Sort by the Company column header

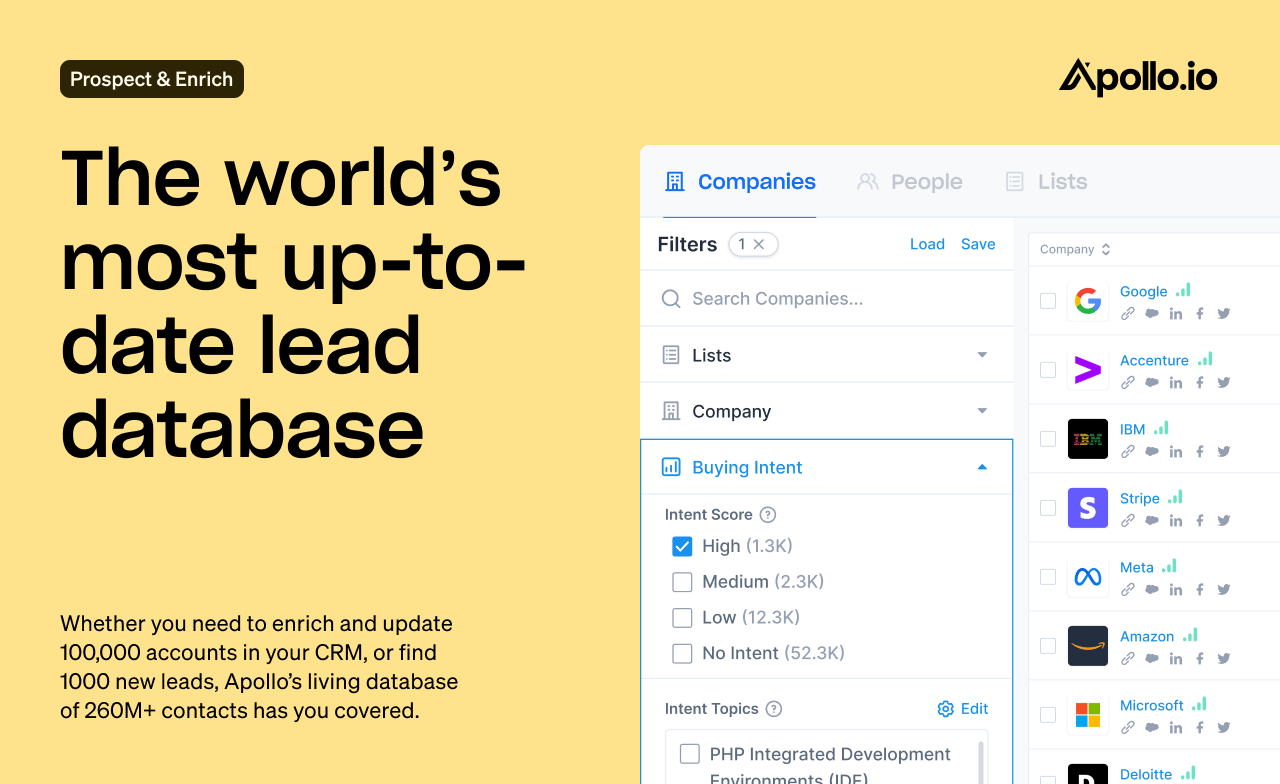[1075, 250]
